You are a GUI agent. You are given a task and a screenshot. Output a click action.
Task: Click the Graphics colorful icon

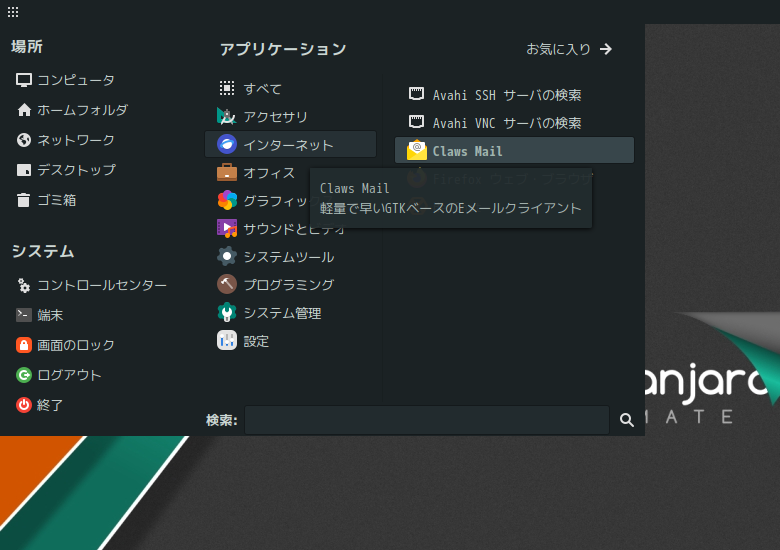pos(227,200)
